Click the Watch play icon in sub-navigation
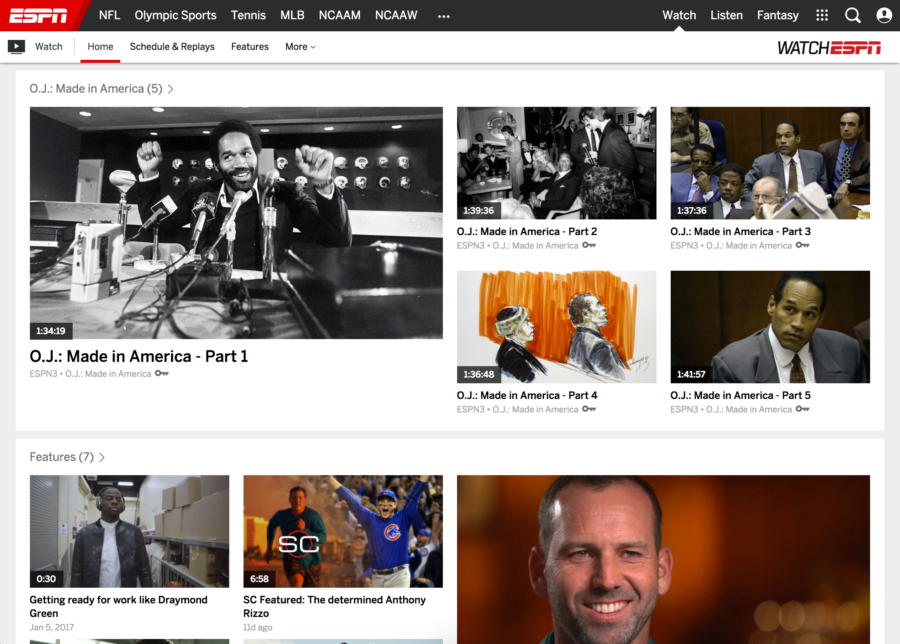Screen dimensions: 900x644 [17, 46]
